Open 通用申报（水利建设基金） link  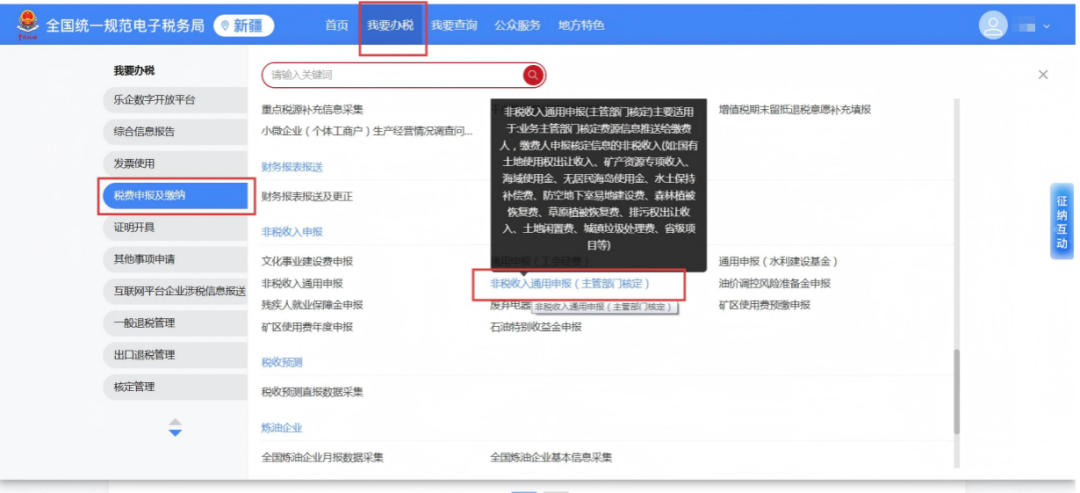[x=778, y=262]
